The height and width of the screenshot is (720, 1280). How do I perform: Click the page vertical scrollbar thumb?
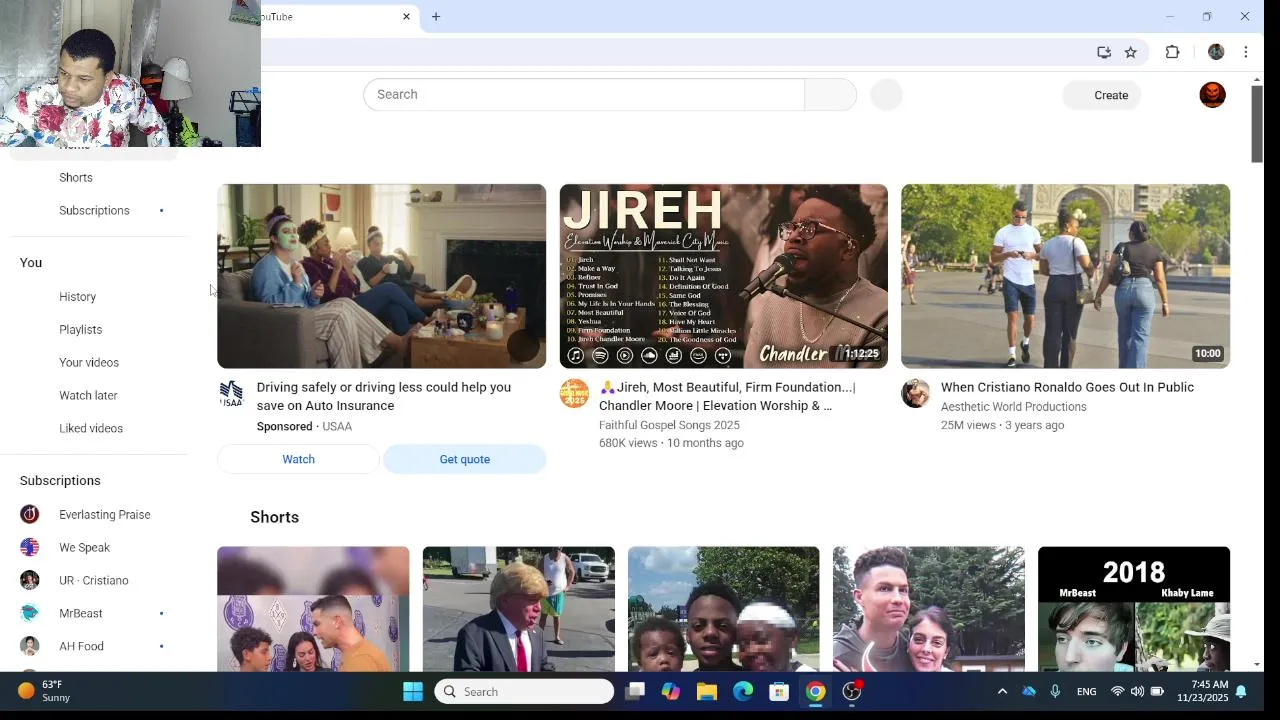click(x=1257, y=124)
